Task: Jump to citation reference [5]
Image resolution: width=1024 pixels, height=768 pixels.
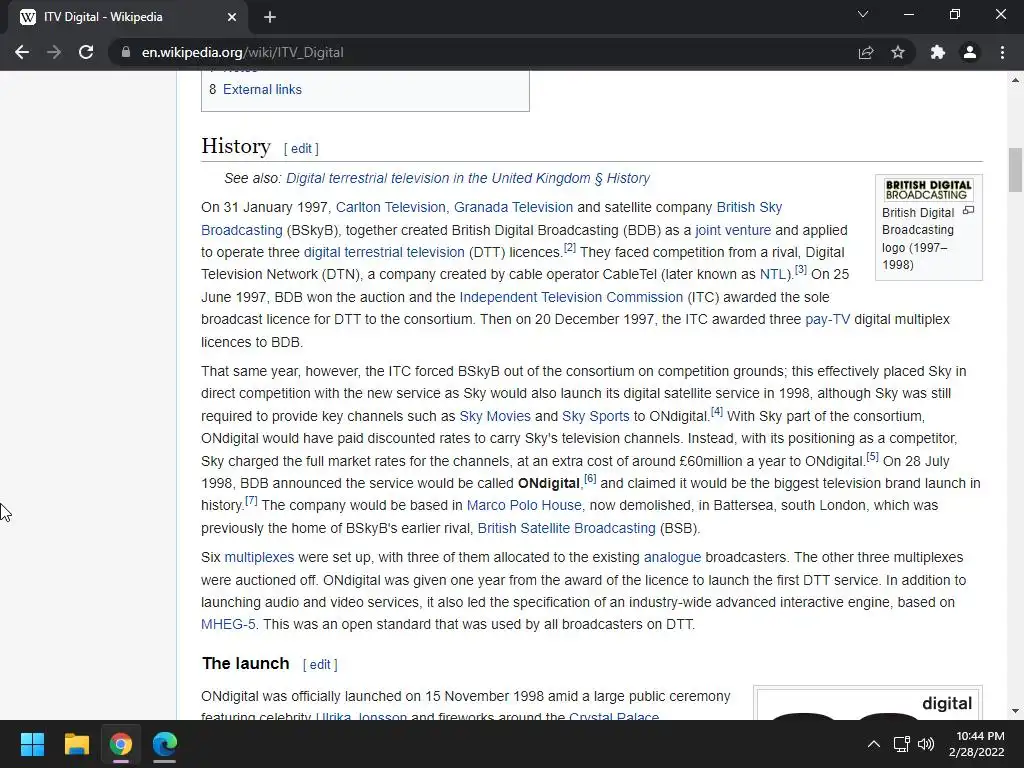Action: pos(872,456)
